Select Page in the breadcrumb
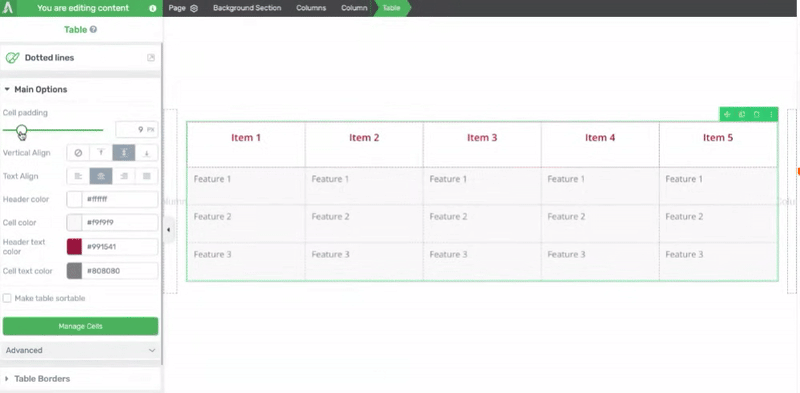This screenshot has width=800, height=393. pyautogui.click(x=177, y=8)
